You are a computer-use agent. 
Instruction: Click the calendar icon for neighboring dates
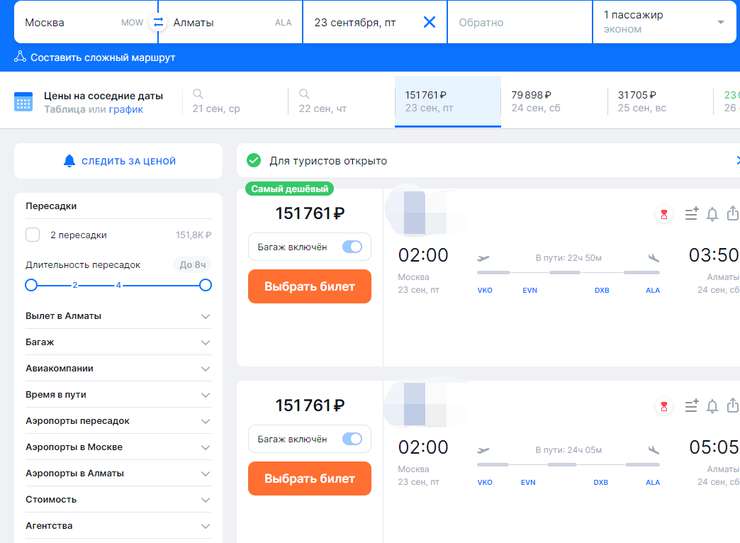coord(23,102)
